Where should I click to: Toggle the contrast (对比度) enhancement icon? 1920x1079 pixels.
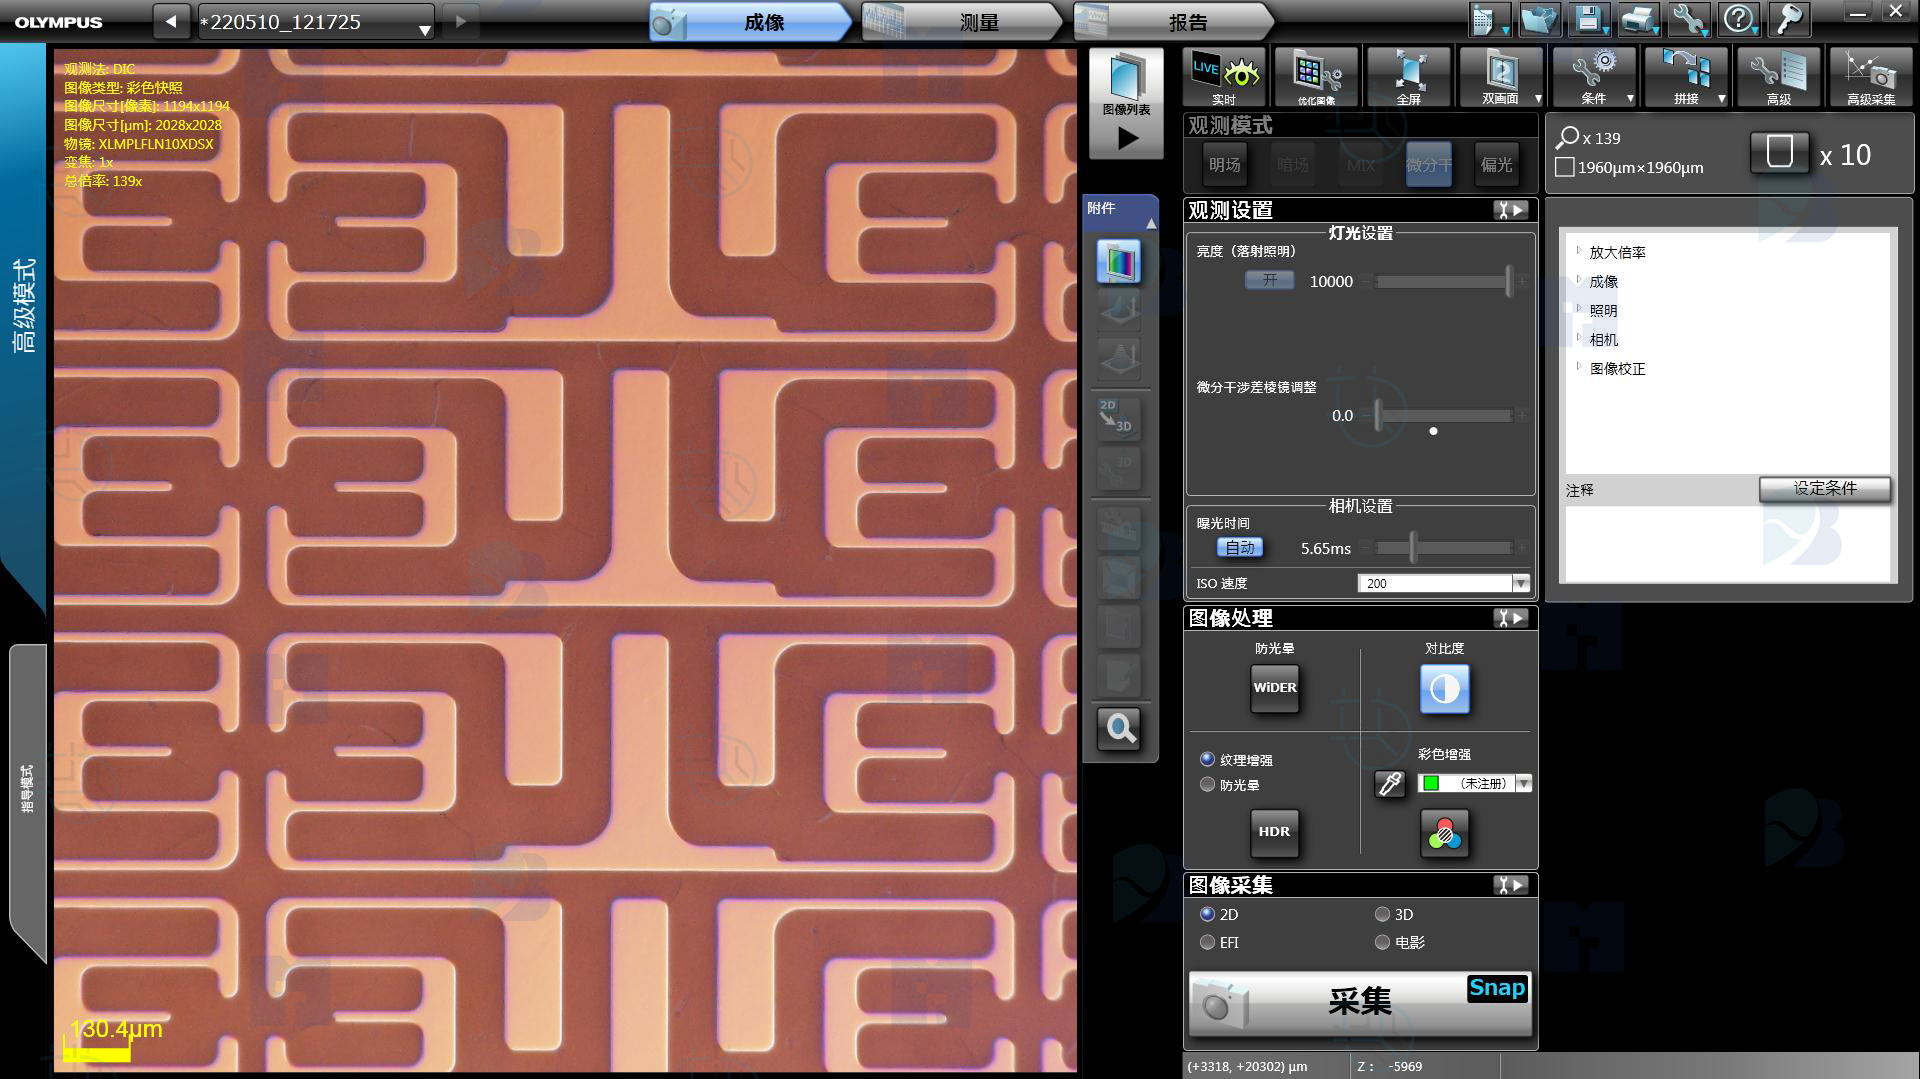[1444, 689]
